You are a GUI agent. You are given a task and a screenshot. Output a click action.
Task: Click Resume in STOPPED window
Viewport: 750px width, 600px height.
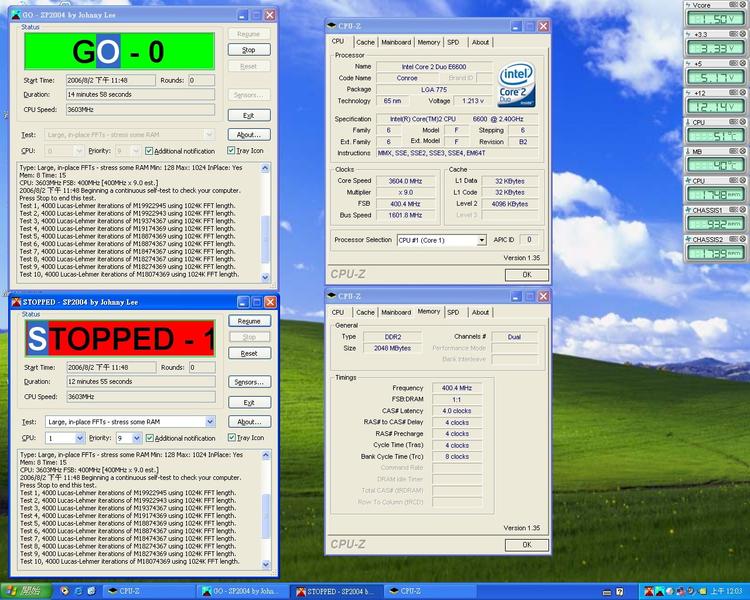[x=249, y=321]
